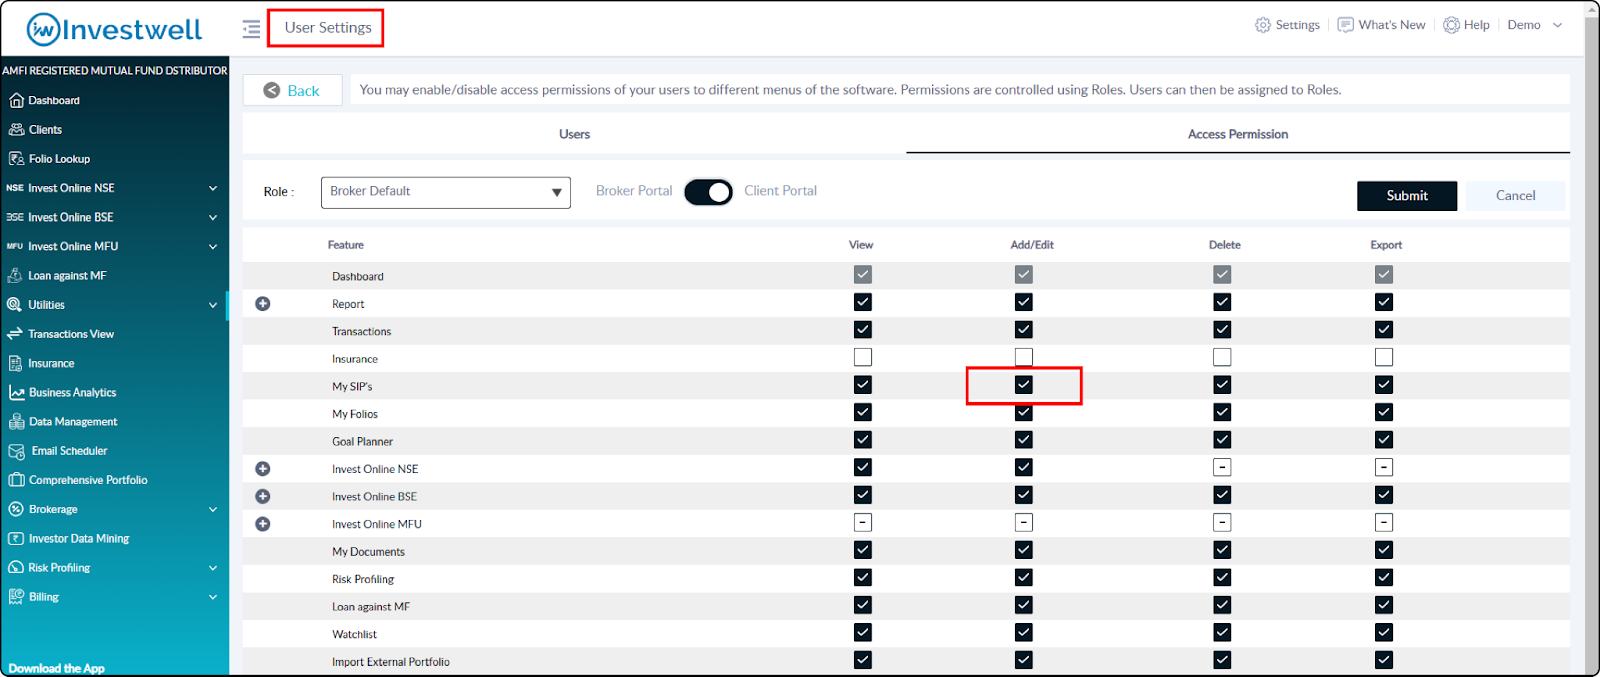Toggle Invest Online NSE Delete checkbox

pyautogui.click(x=1222, y=467)
